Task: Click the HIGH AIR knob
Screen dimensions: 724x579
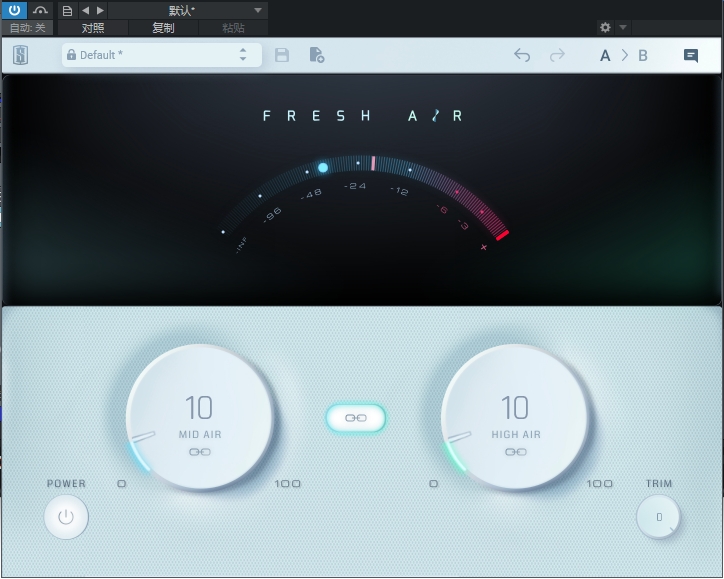Action: click(514, 417)
